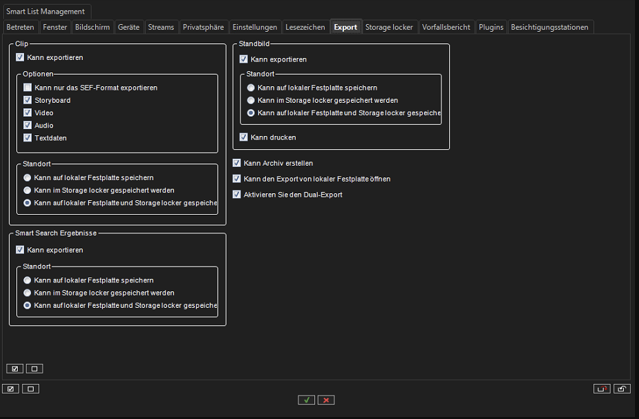Open the Privatsphäre tab

point(203,27)
